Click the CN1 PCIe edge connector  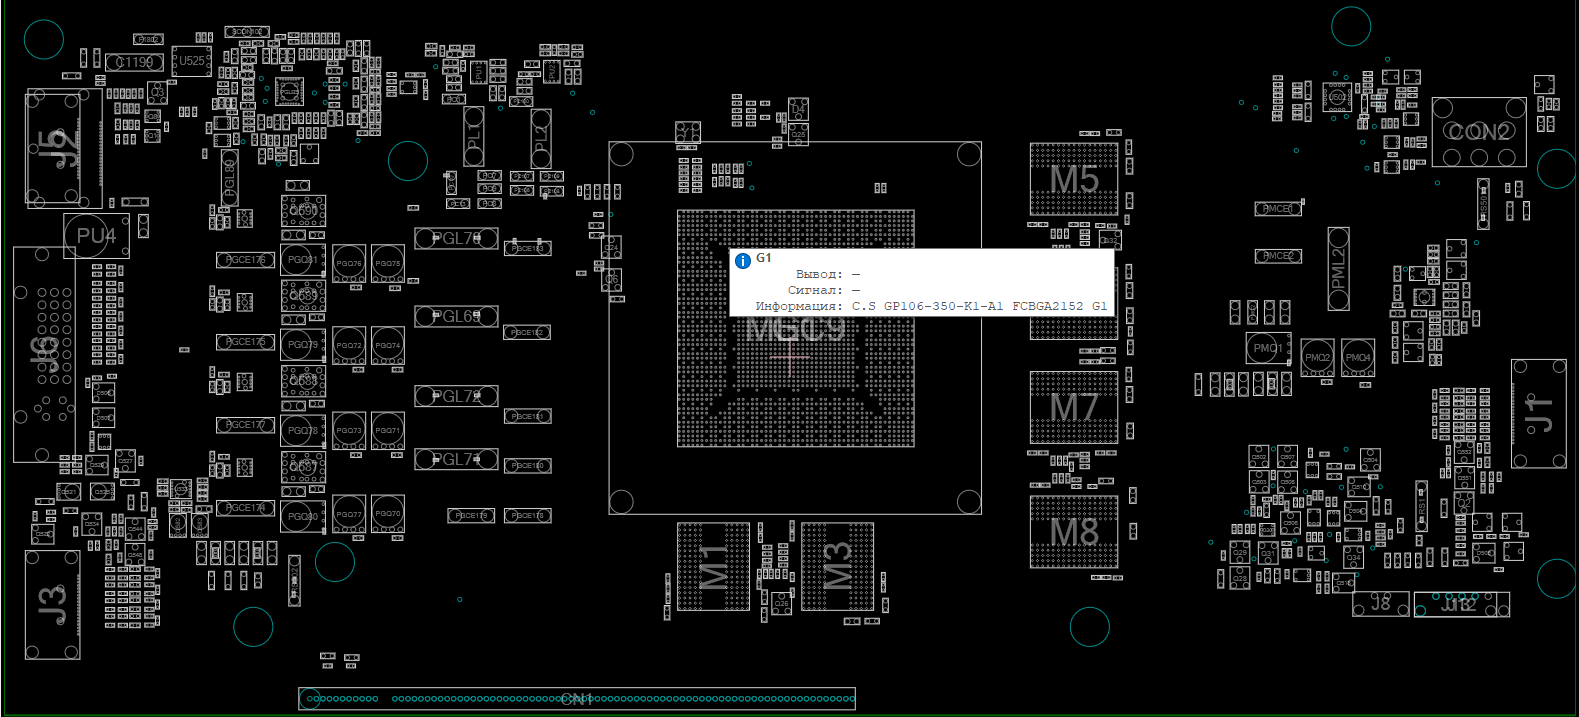[x=577, y=699]
